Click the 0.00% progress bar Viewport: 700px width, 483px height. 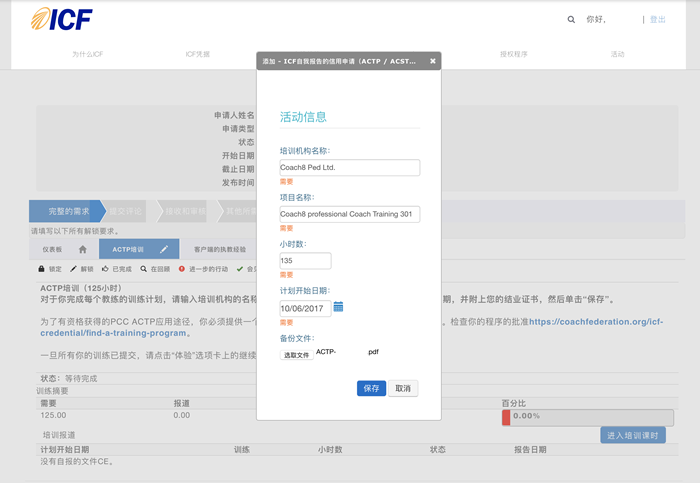pos(587,417)
